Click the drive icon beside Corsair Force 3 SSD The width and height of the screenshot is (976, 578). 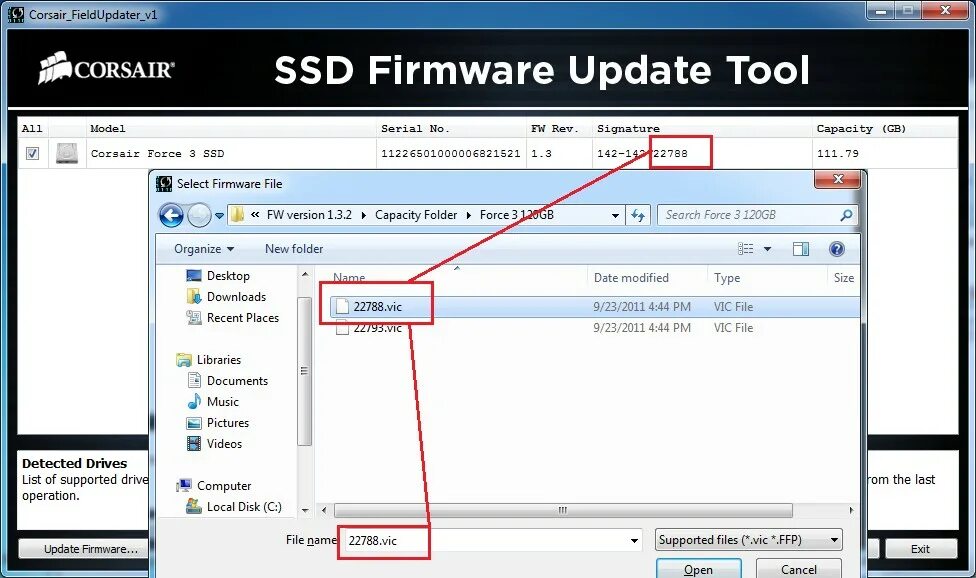point(67,153)
